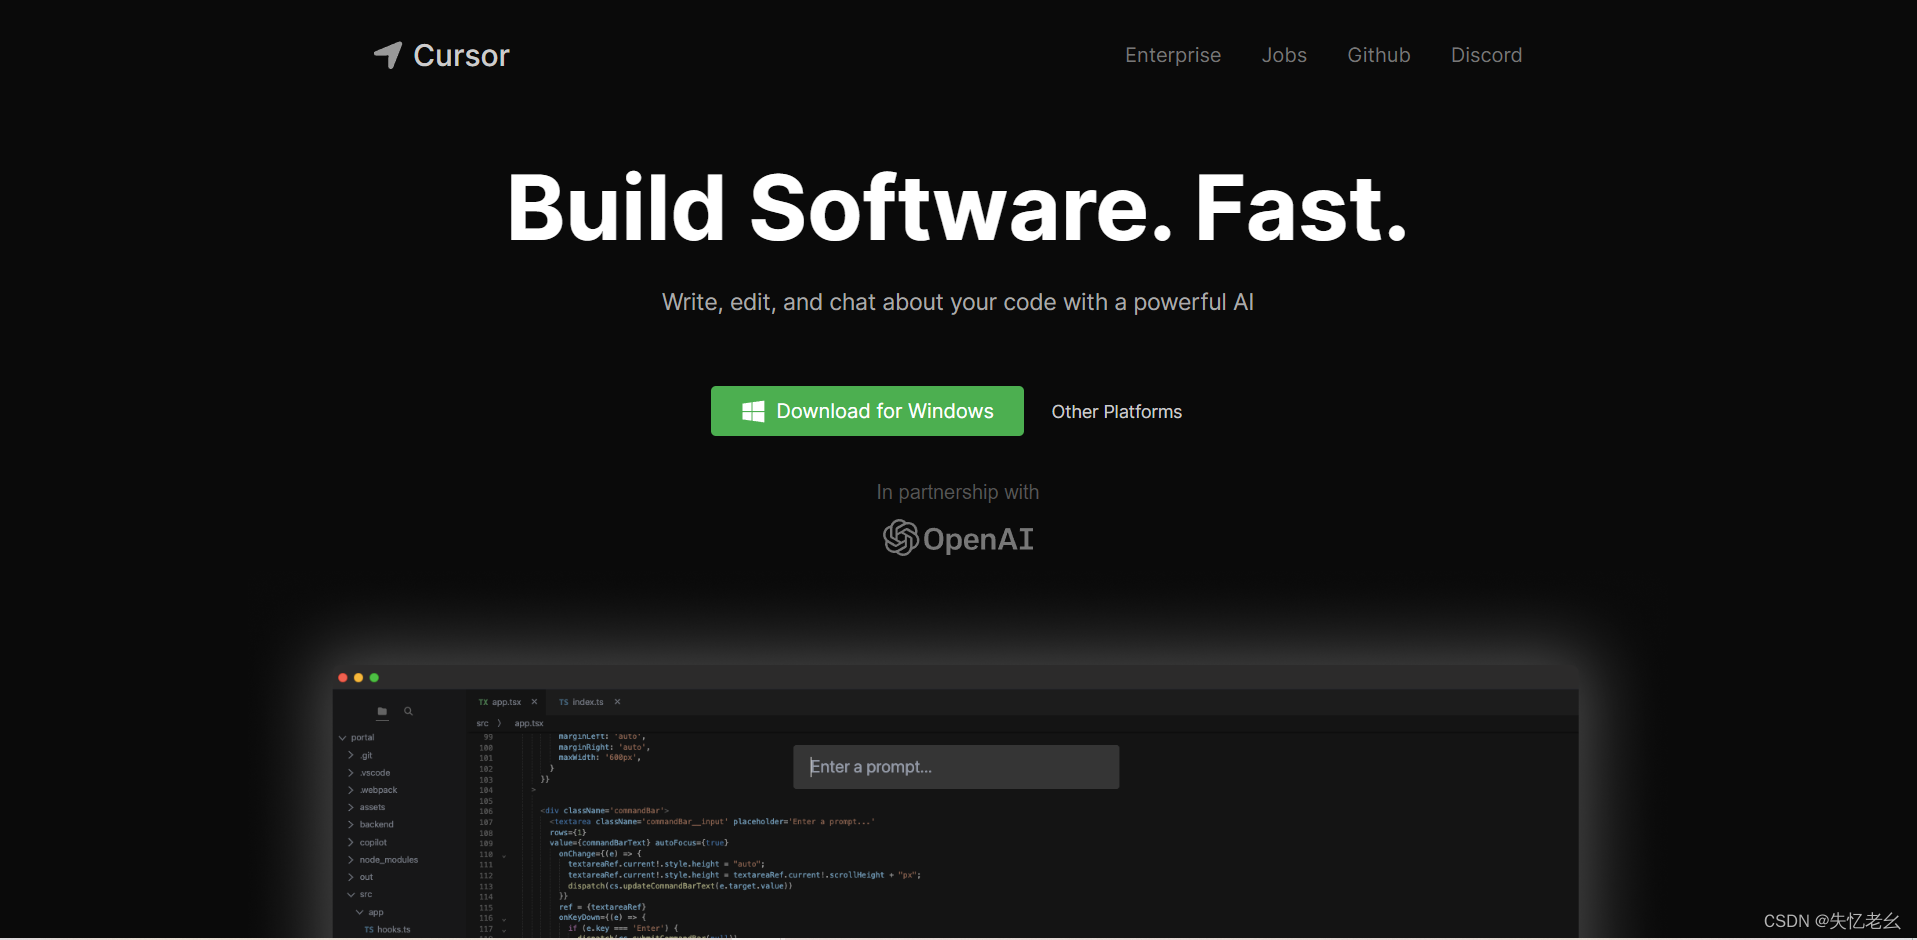Image resolution: width=1917 pixels, height=940 pixels.
Task: Click the src breadcrumb segment
Action: point(482,723)
